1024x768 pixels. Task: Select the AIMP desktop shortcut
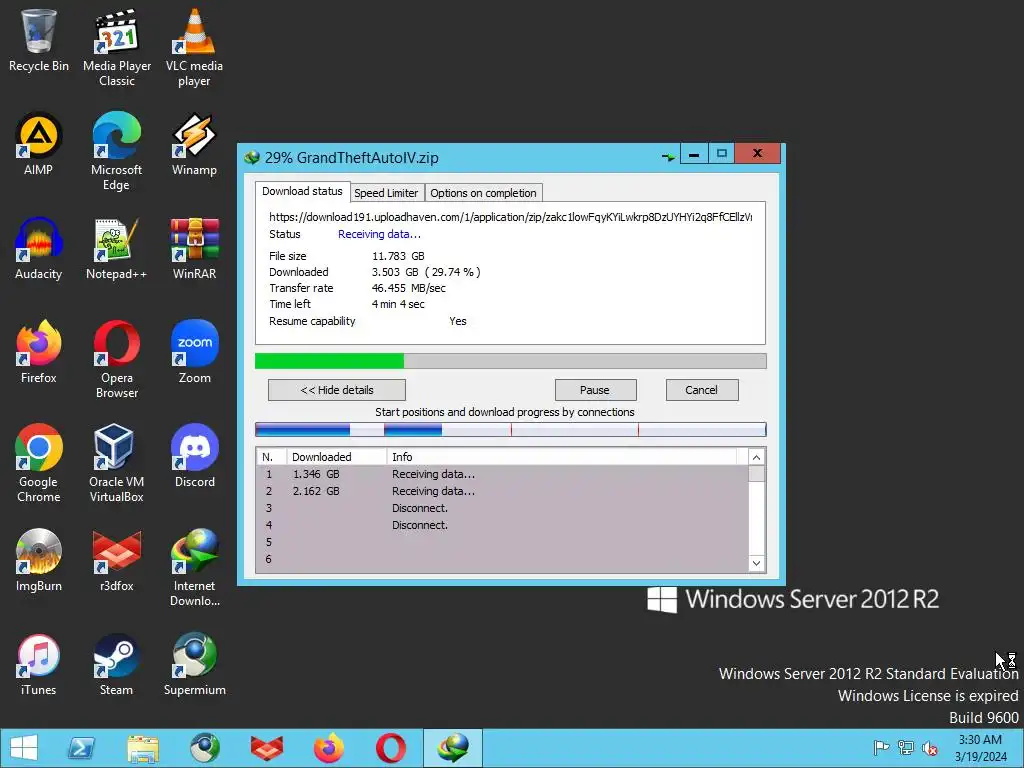[39, 144]
